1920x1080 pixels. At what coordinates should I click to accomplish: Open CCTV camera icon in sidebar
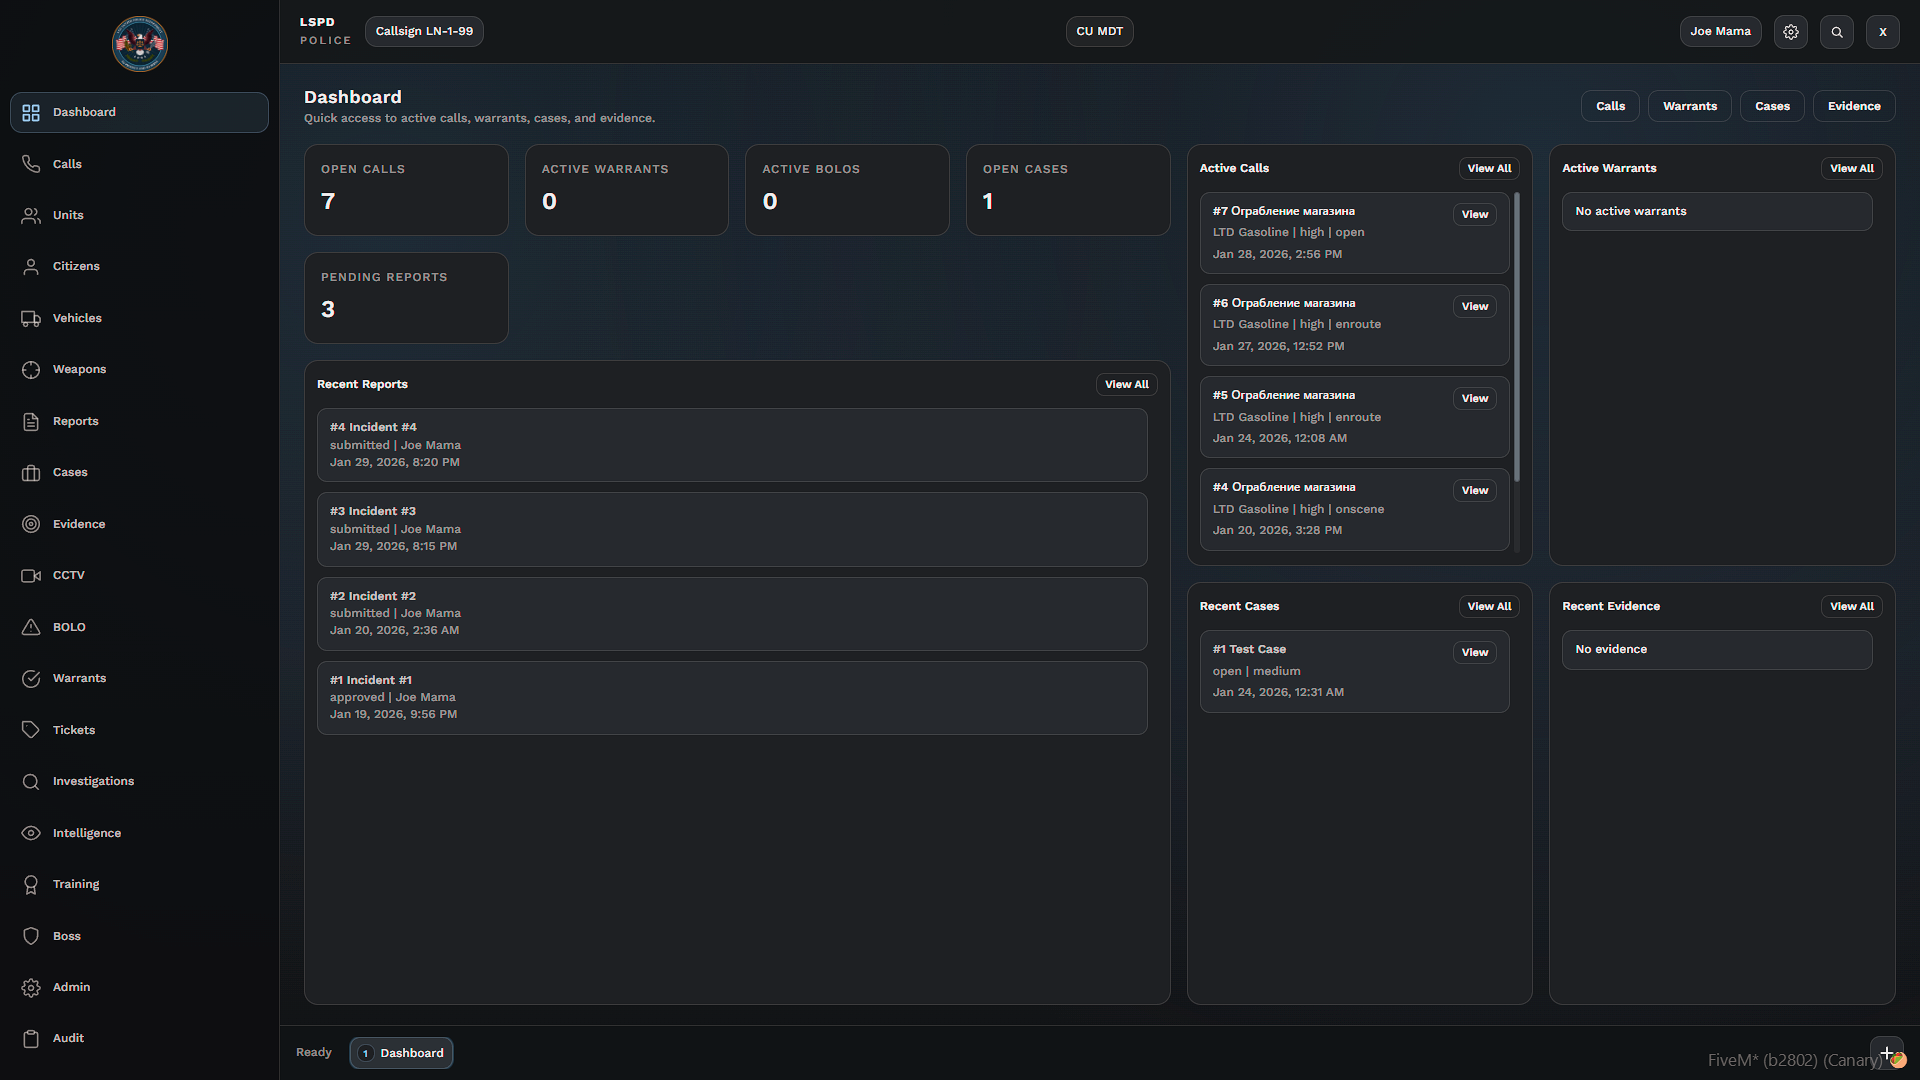pyautogui.click(x=31, y=575)
